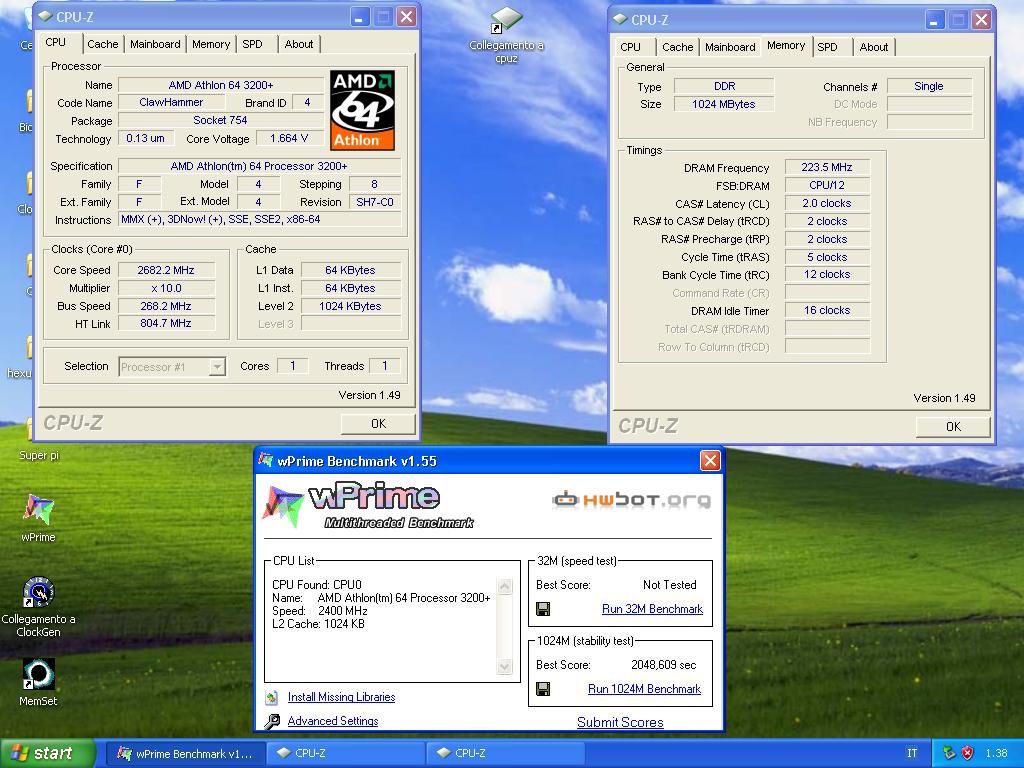This screenshot has height=768, width=1024.
Task: Click the AMD Athlon 64 logo
Action: (x=362, y=110)
